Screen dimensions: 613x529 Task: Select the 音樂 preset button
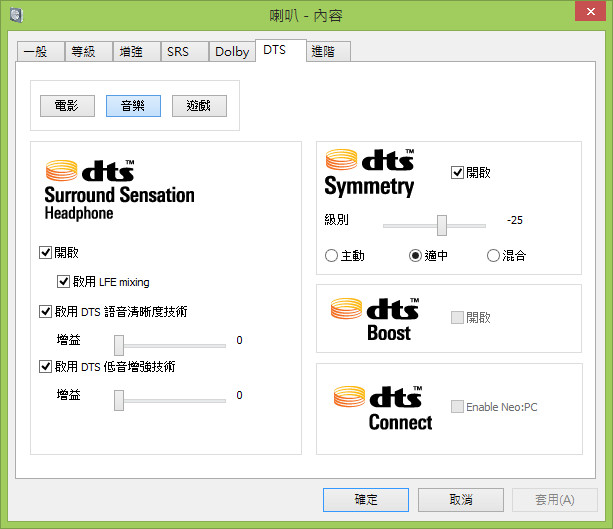[x=133, y=106]
